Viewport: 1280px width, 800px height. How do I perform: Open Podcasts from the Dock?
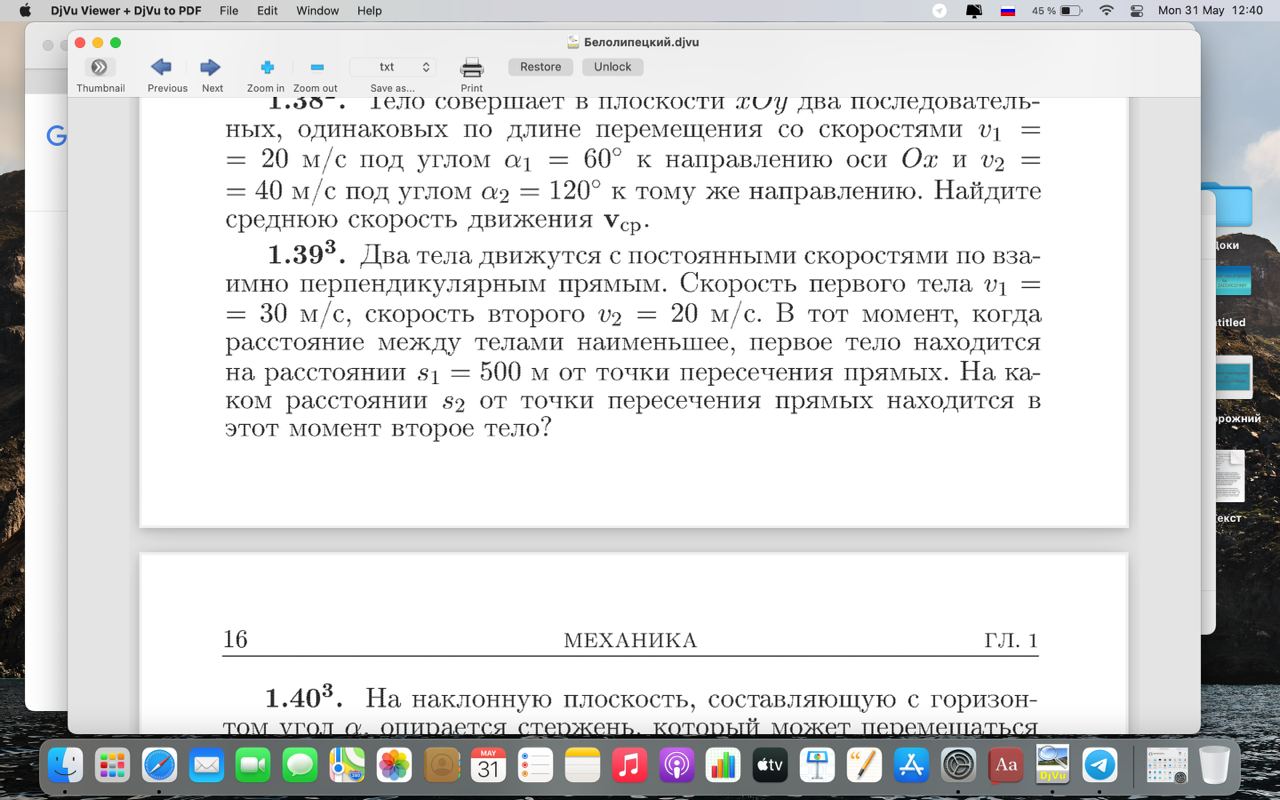coord(676,765)
